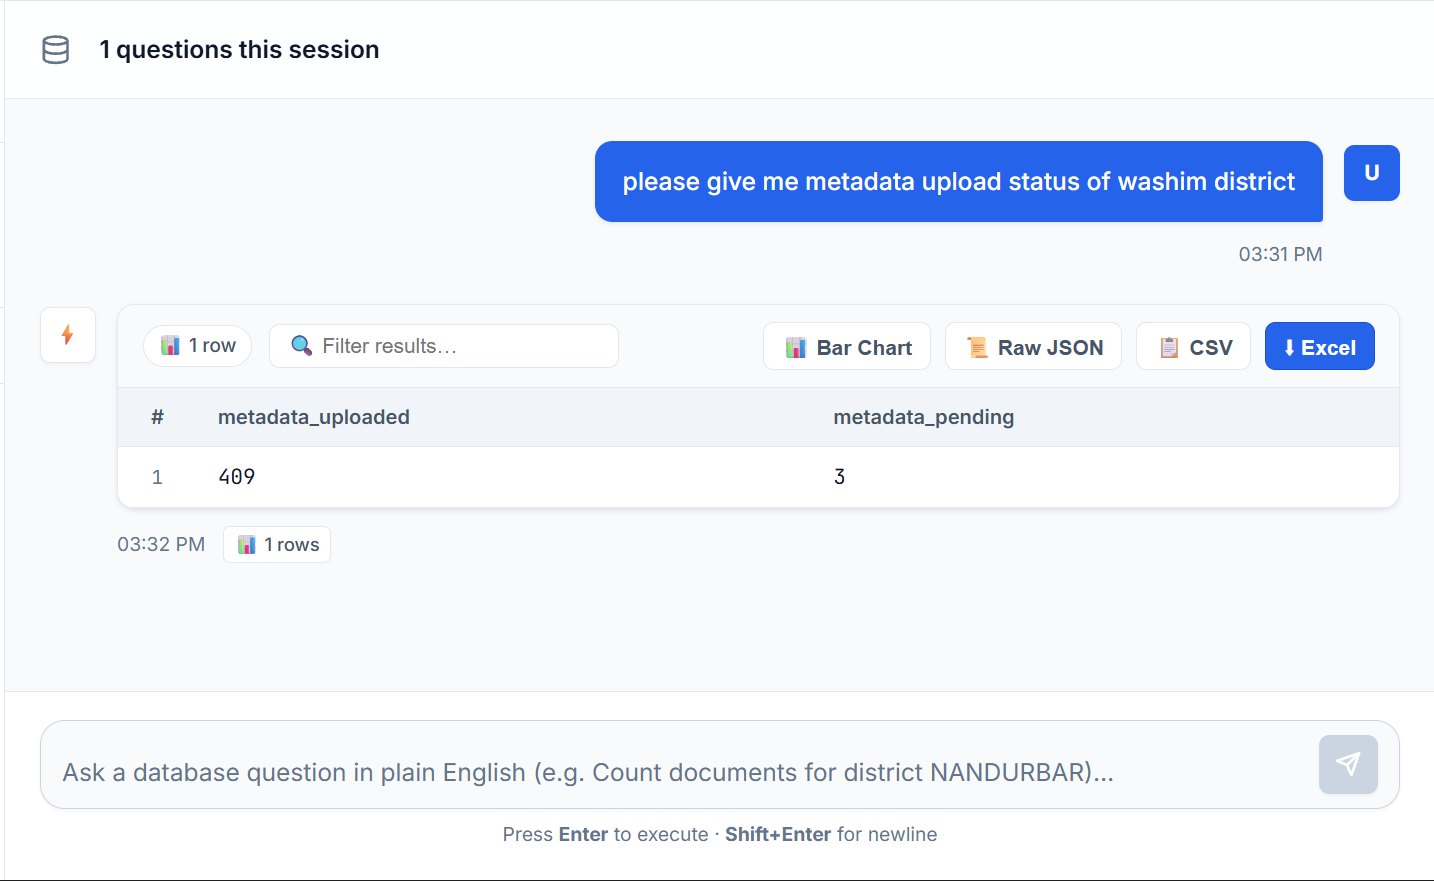Click the '1 row' count badge

point(198,346)
